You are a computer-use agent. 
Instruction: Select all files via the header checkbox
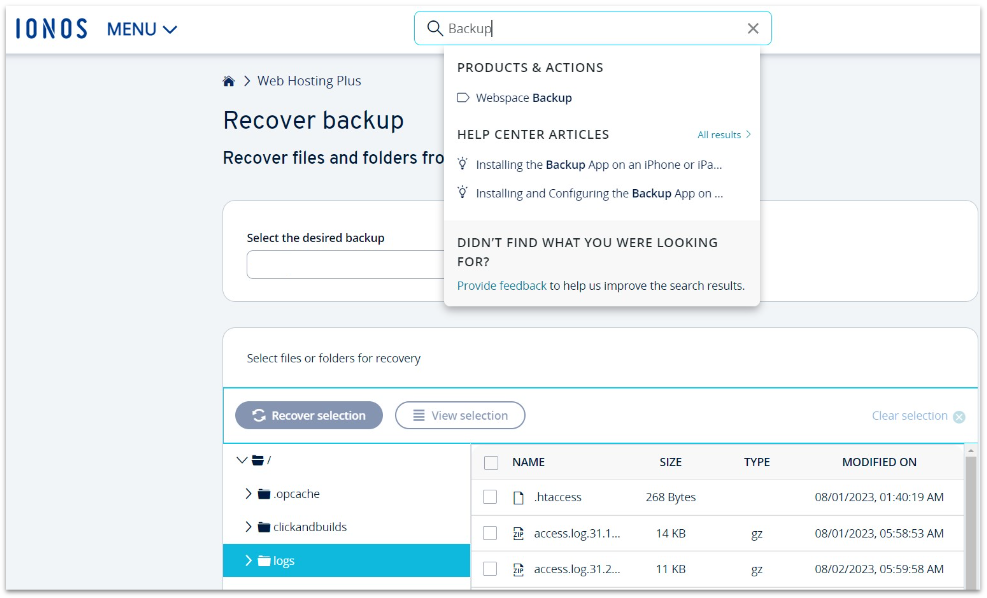tap(489, 462)
